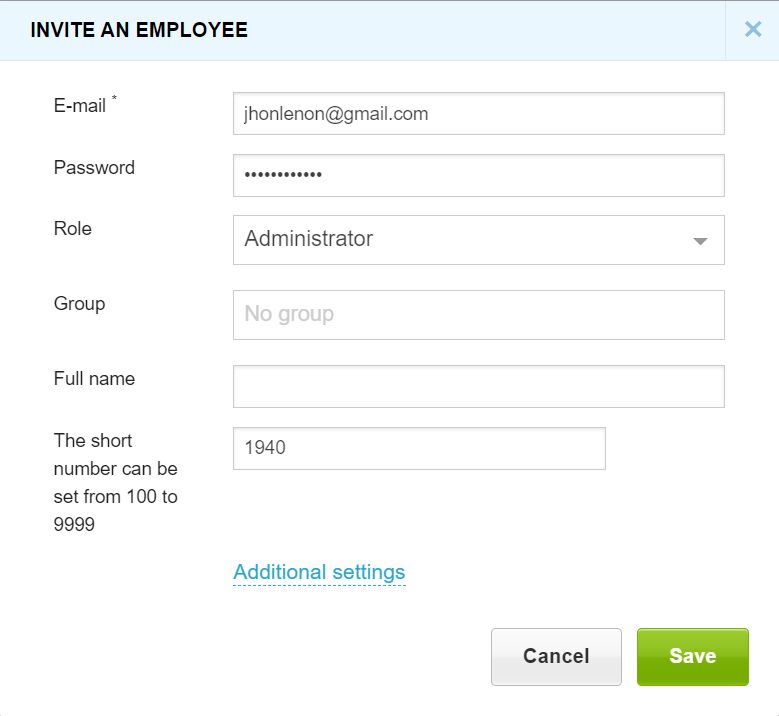Open the Additional settings link
Viewport: 779px width, 716px height.
click(x=319, y=572)
